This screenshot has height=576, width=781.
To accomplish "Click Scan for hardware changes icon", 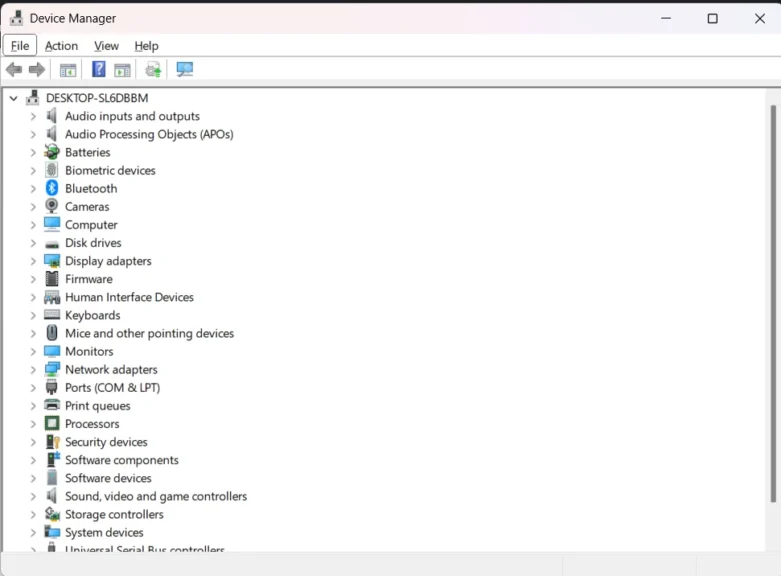I will [x=185, y=69].
